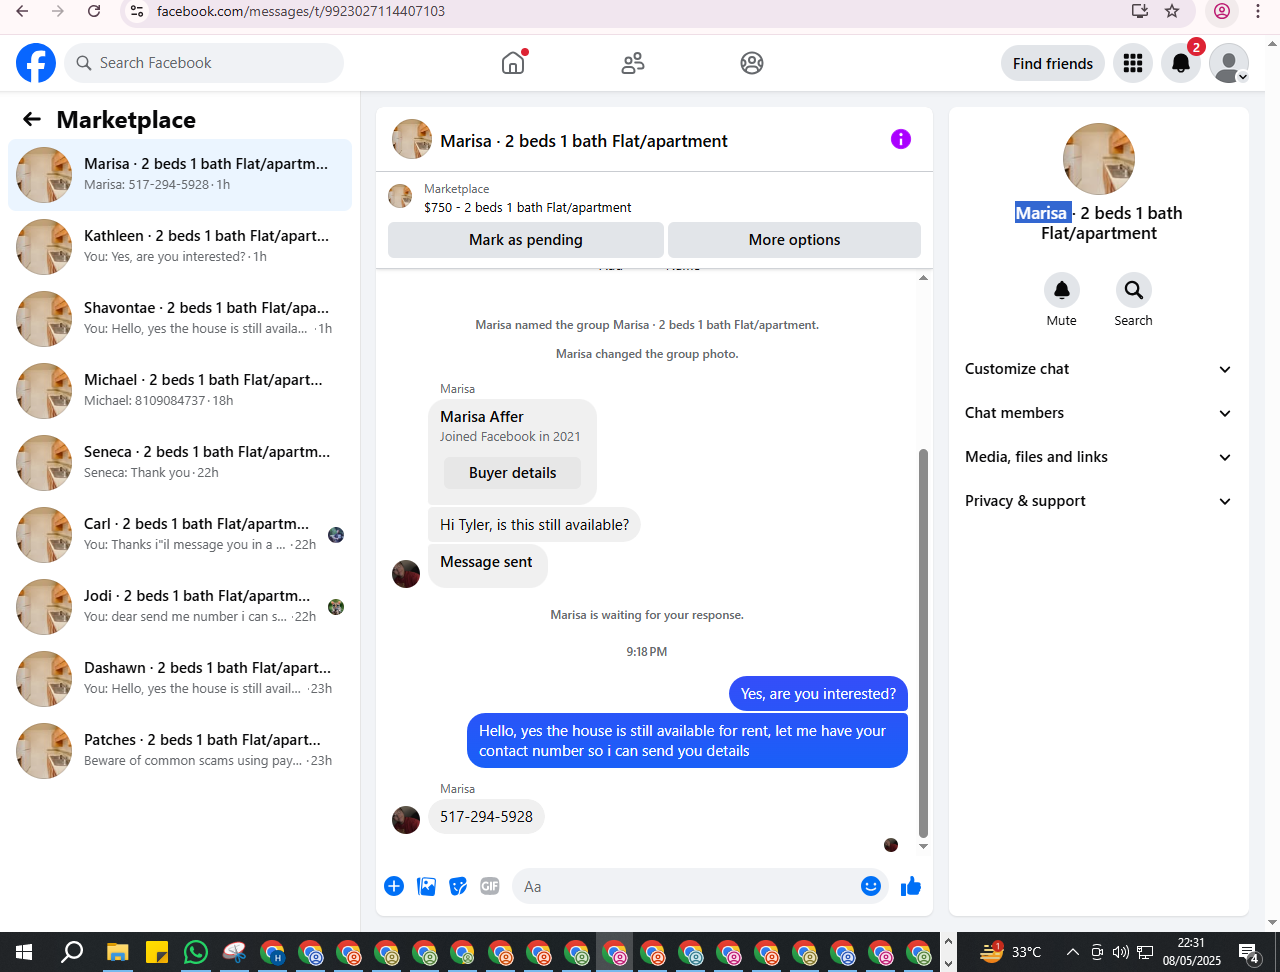The width and height of the screenshot is (1280, 972).
Task: Open the Groups icon in top navigation
Action: coord(752,63)
